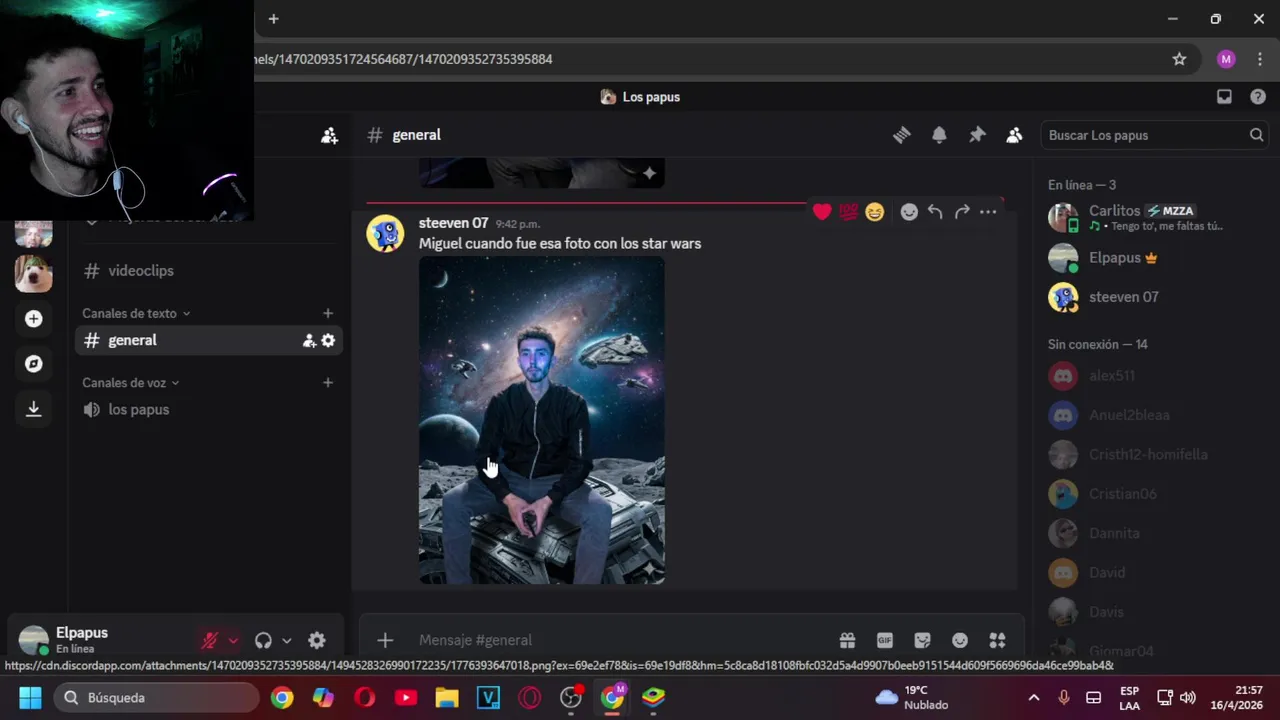Image resolution: width=1280 pixels, height=720 pixels.
Task: Add 100 reaction to the message
Action: point(848,212)
